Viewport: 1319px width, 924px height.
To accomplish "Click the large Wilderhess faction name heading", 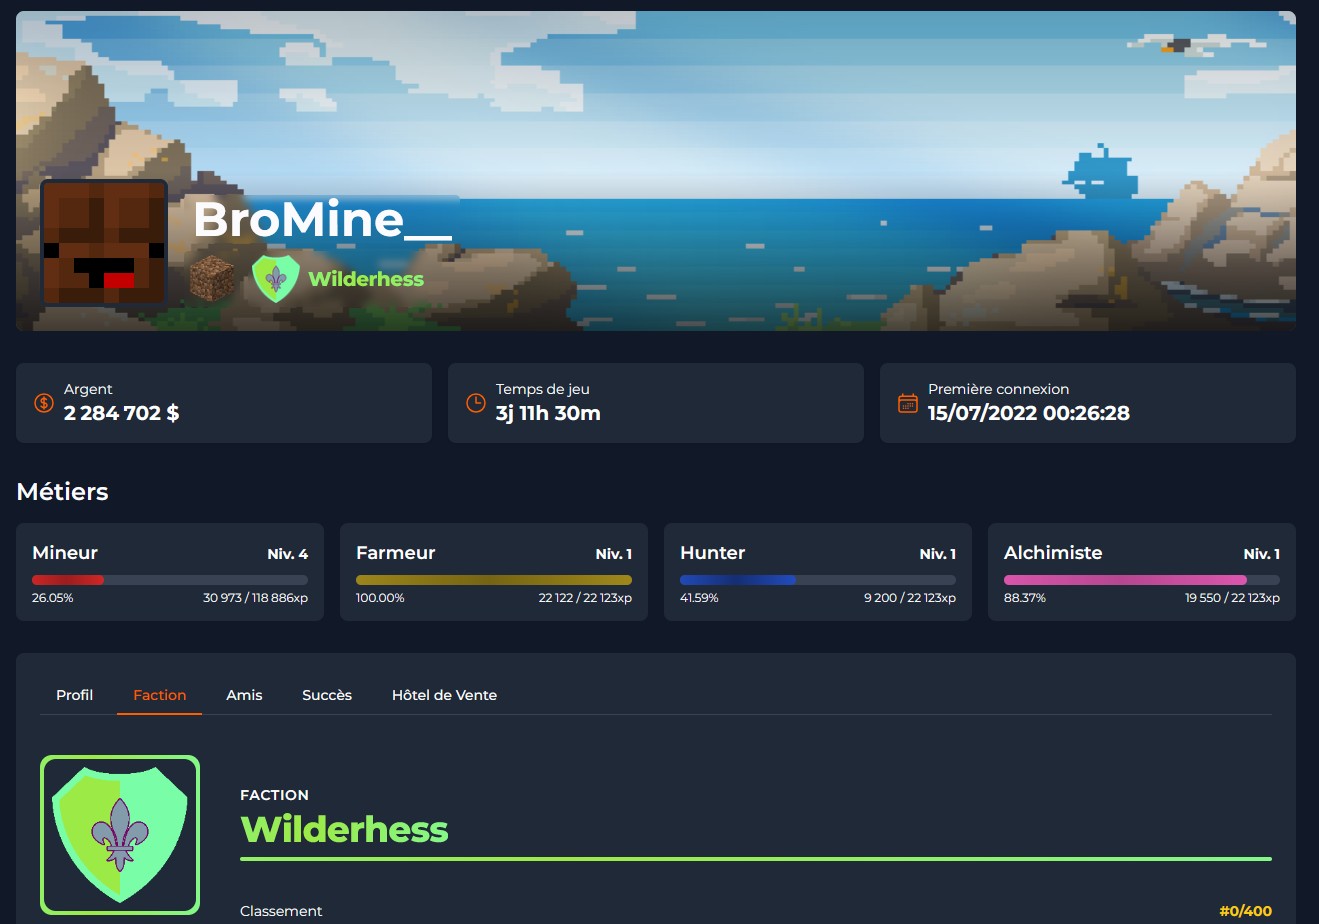I will pos(344,829).
